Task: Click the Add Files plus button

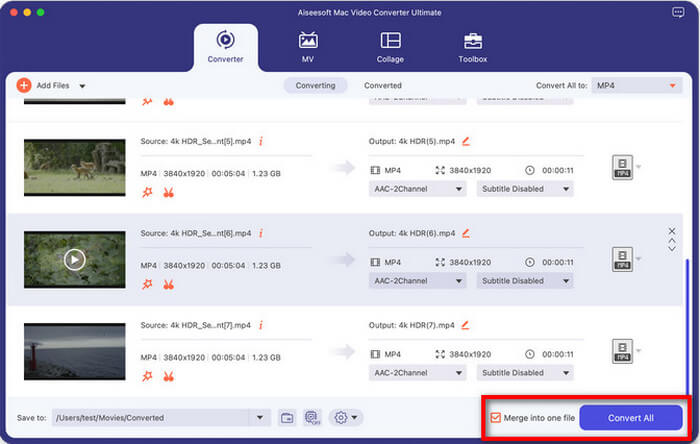Action: click(24, 85)
